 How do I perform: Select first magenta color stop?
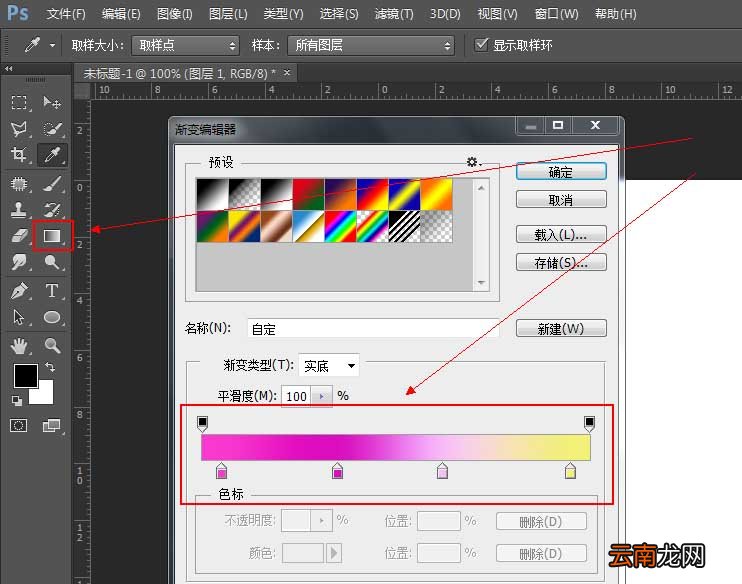tap(221, 471)
